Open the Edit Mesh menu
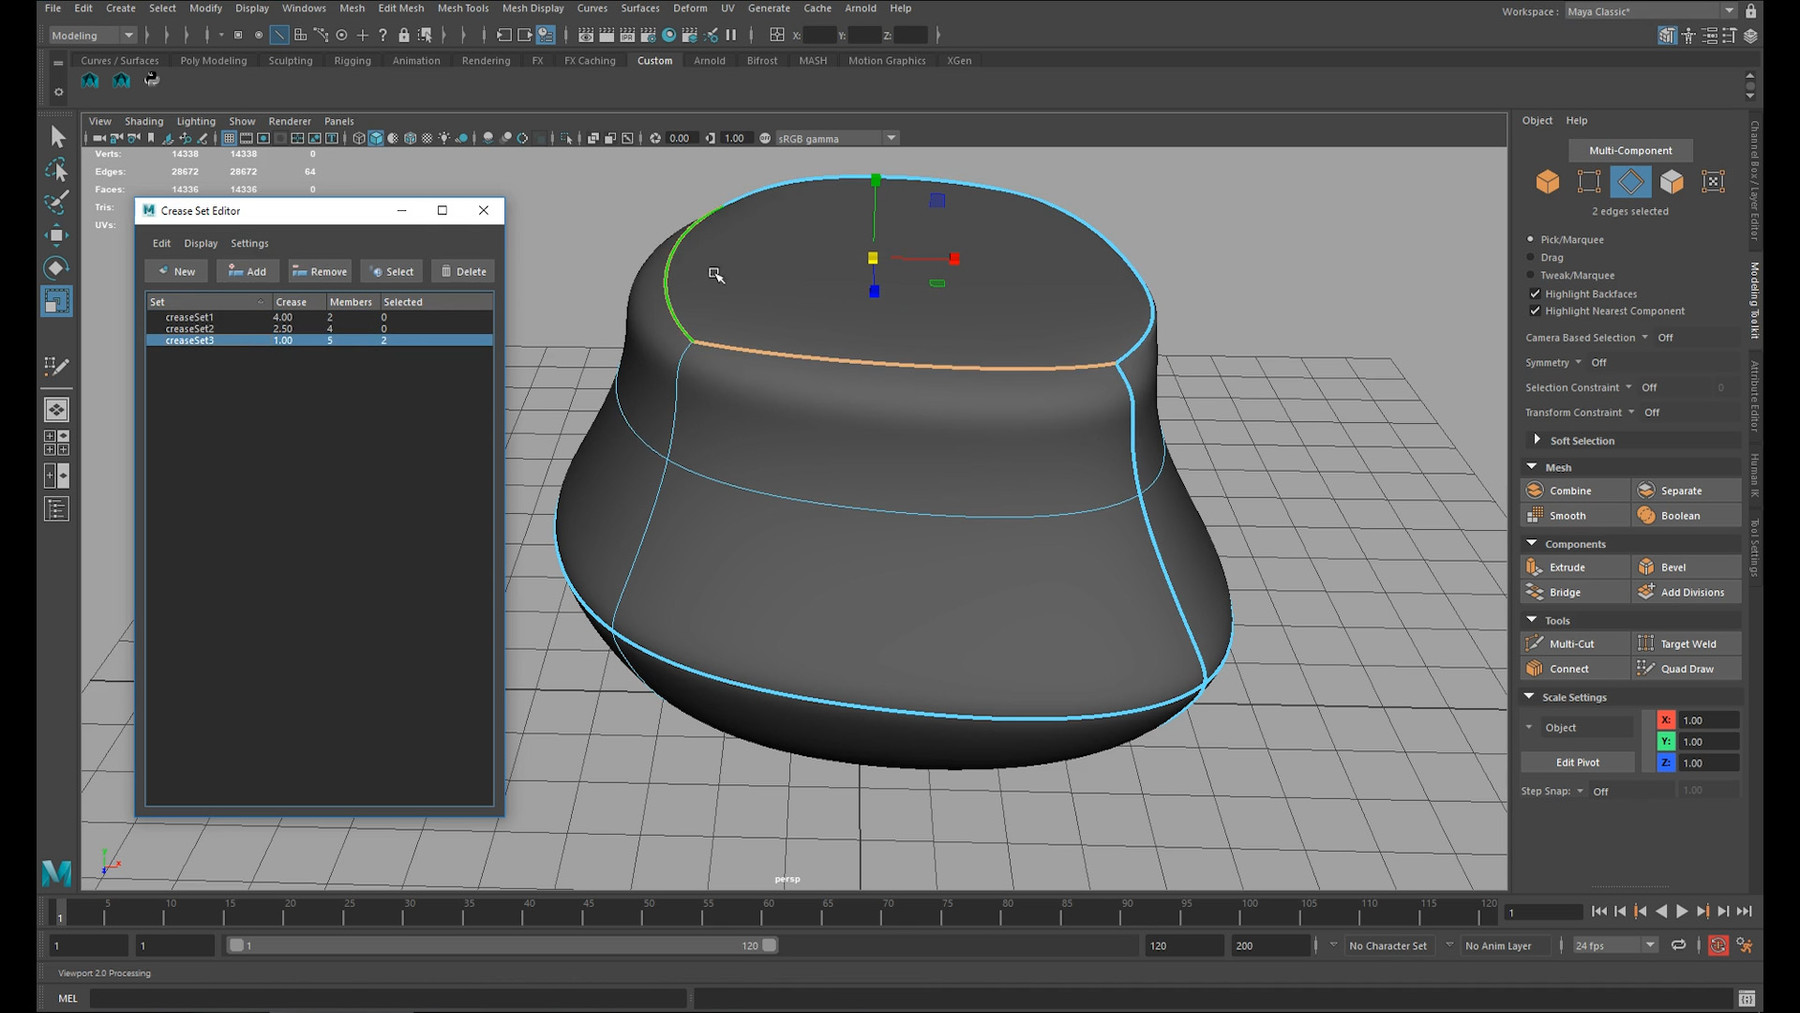This screenshot has height=1013, width=1800. (401, 8)
